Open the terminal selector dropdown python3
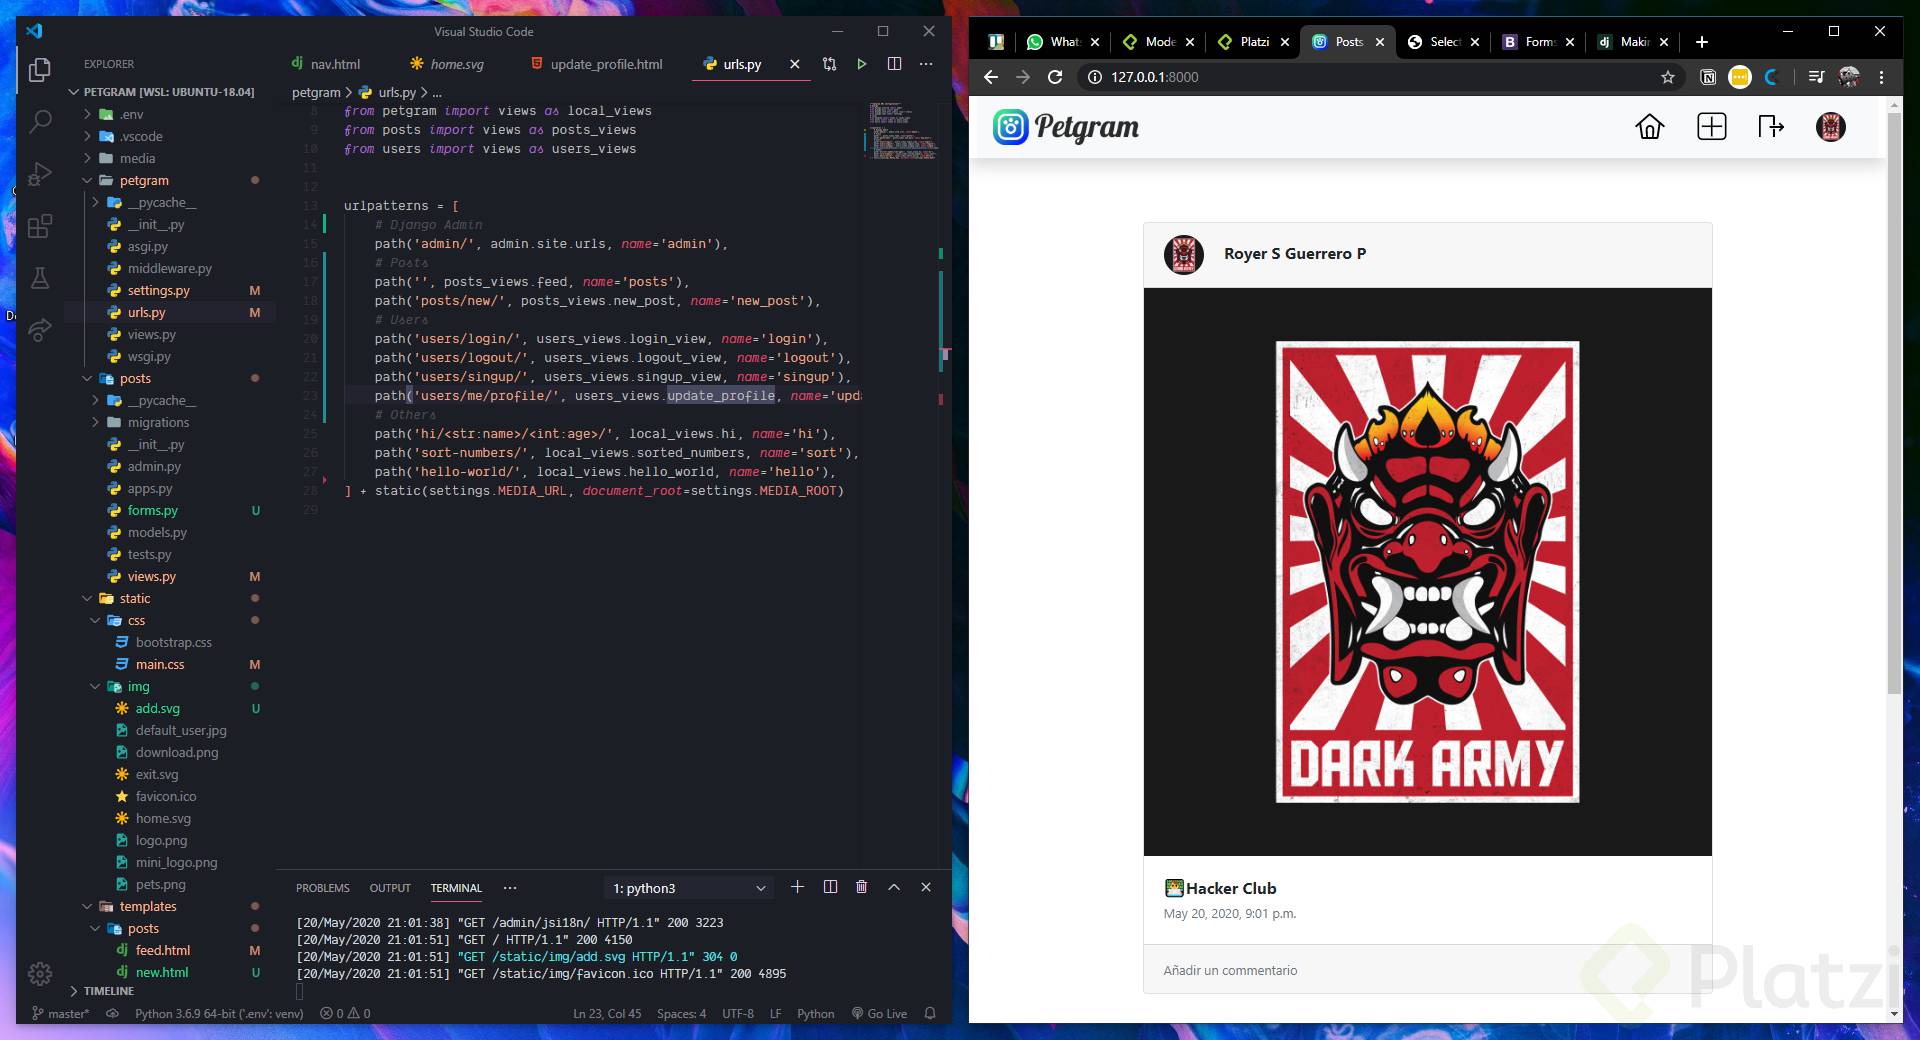This screenshot has width=1920, height=1040. point(689,888)
